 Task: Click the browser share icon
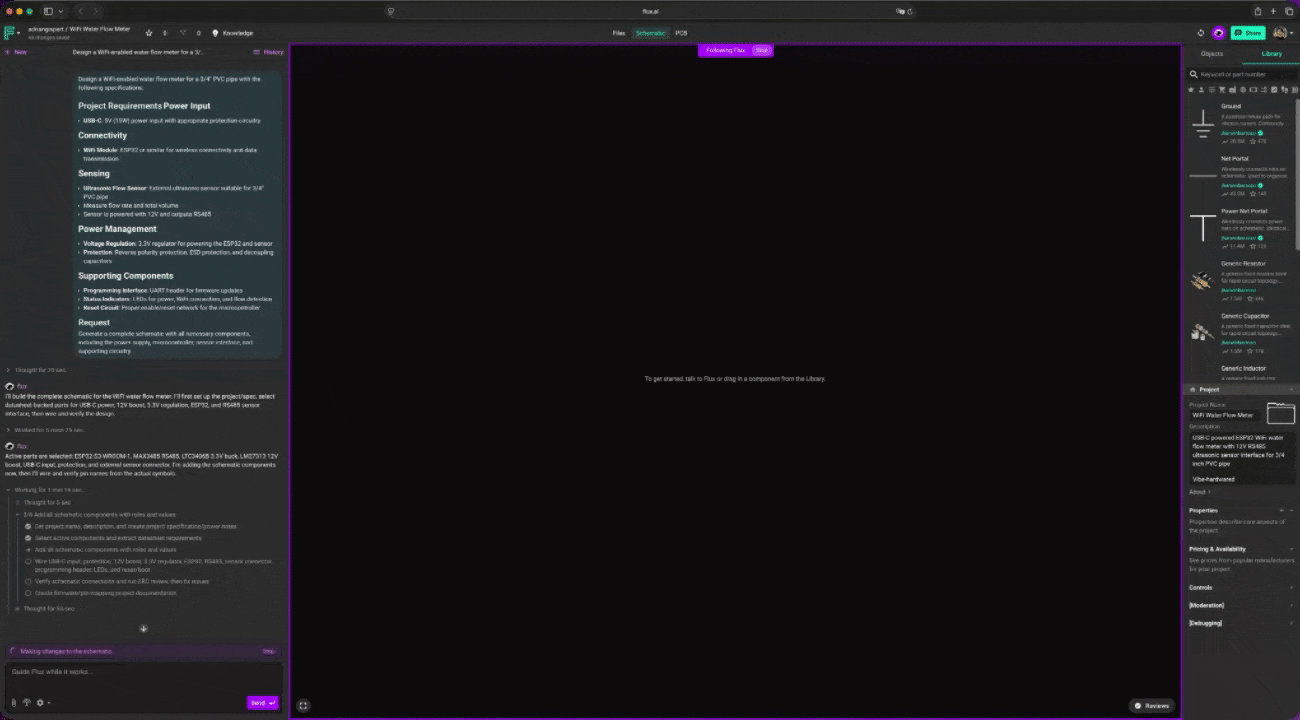click(1258, 11)
